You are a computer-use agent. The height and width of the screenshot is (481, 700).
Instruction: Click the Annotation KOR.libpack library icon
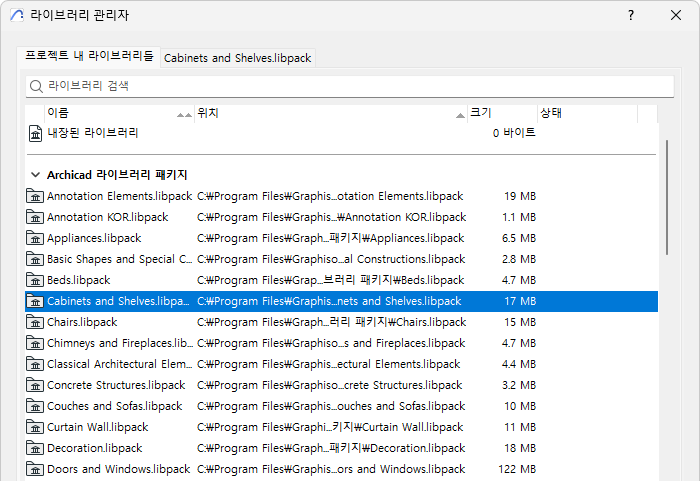(x=35, y=217)
